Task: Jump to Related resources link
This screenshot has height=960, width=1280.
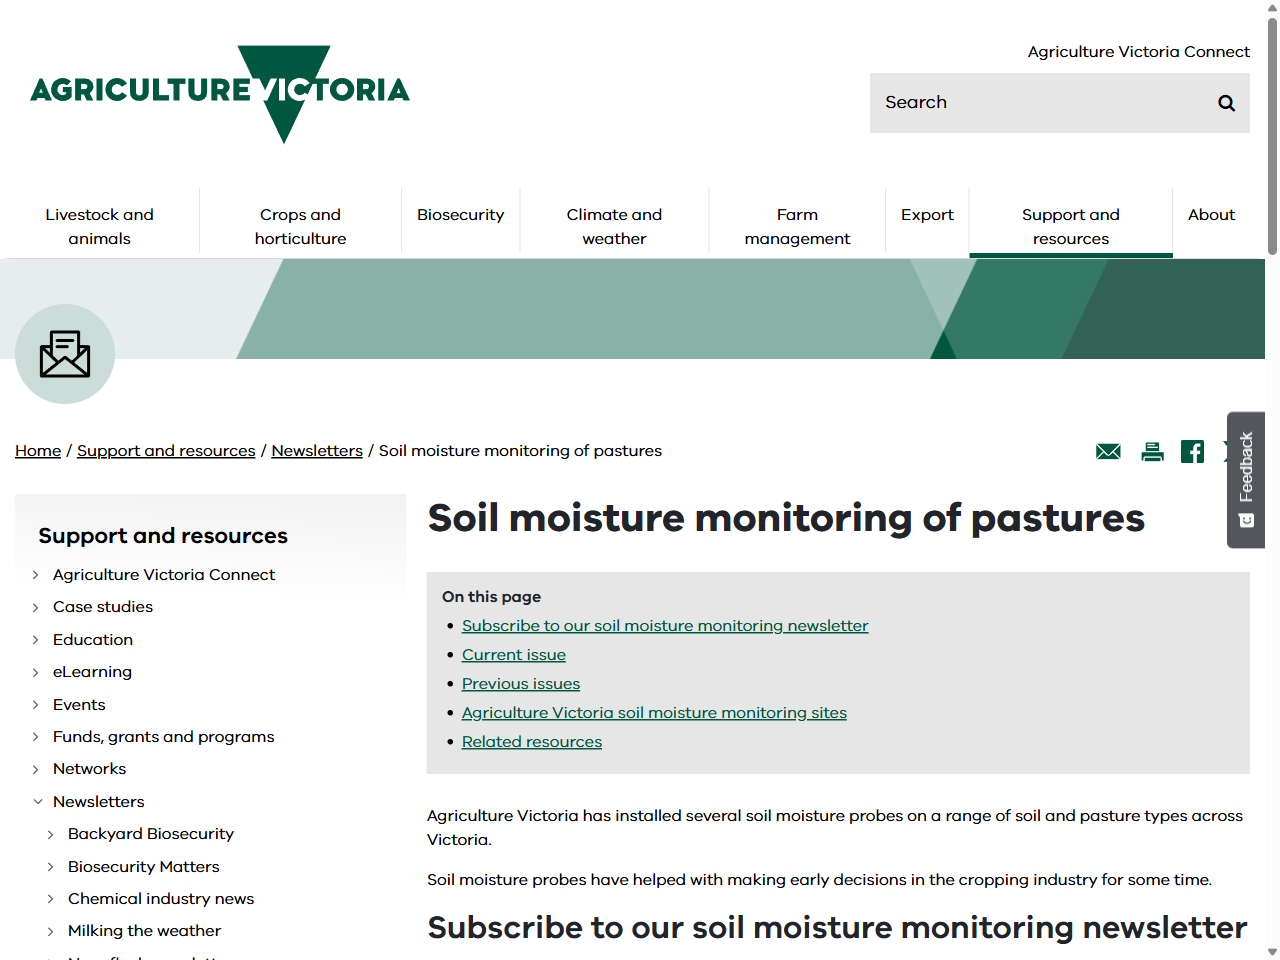Action: pyautogui.click(x=532, y=742)
